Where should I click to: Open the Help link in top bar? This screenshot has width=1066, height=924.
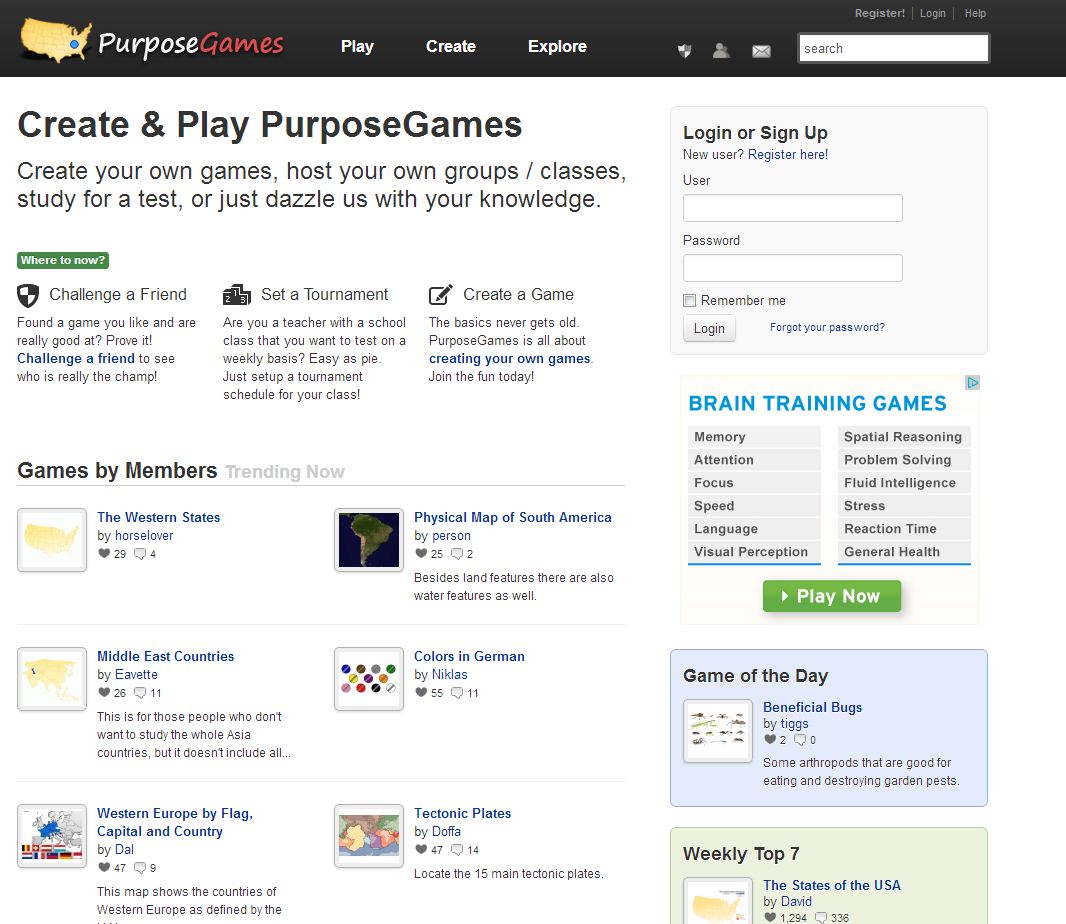click(975, 13)
